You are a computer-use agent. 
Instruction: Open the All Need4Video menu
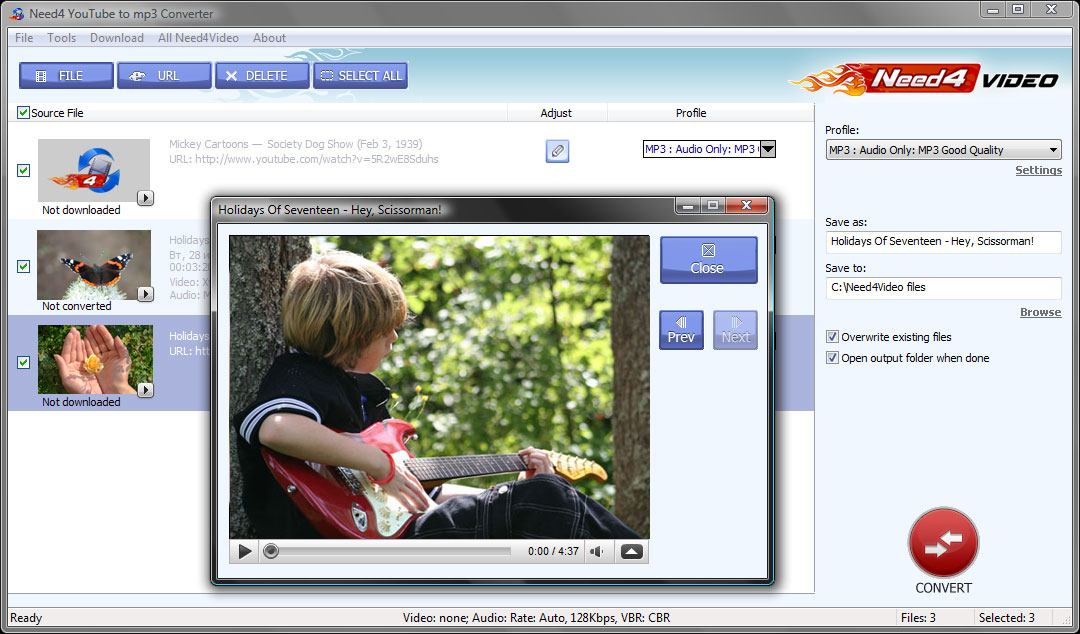coord(198,38)
